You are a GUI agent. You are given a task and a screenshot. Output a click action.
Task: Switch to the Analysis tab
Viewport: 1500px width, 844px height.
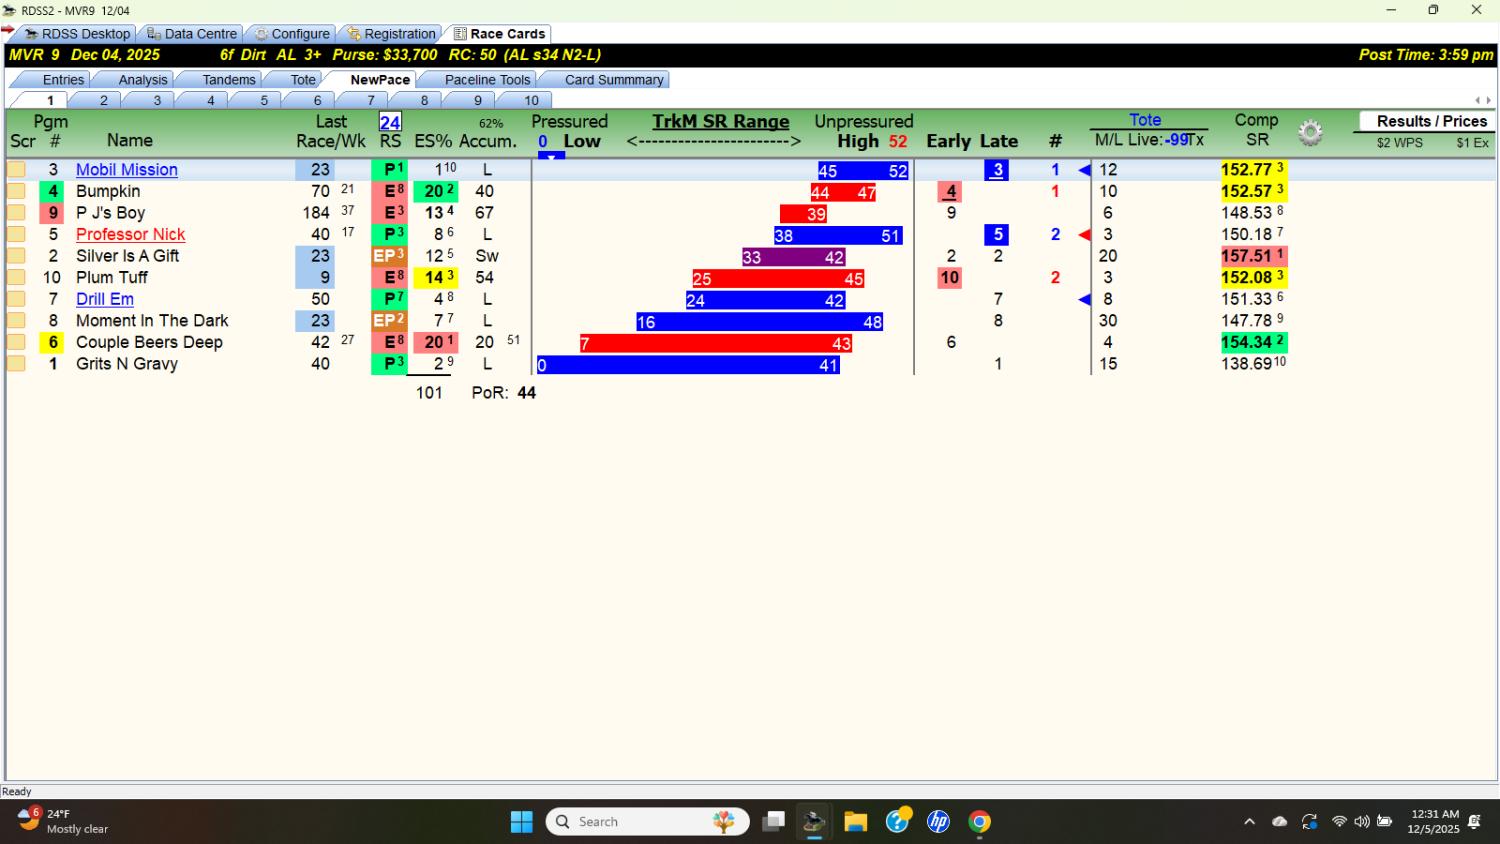(142, 80)
